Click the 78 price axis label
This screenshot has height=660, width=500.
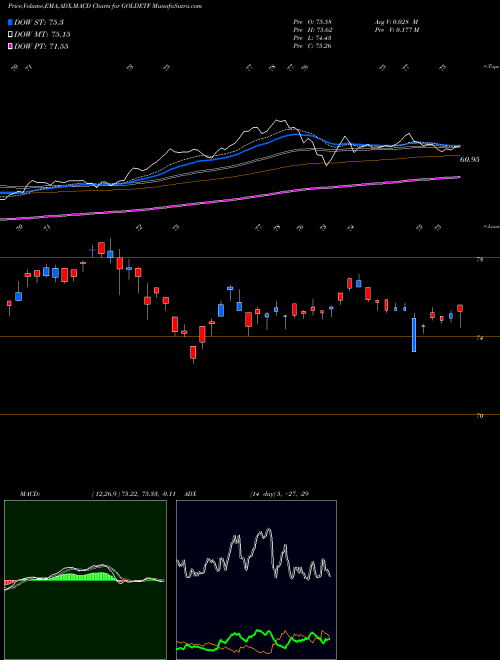coord(480,260)
